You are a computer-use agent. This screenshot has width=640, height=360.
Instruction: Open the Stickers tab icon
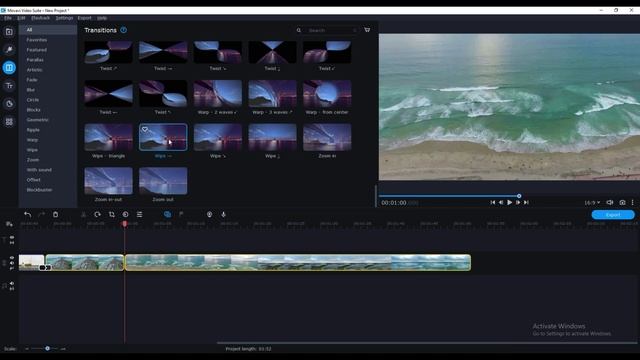coord(9,104)
